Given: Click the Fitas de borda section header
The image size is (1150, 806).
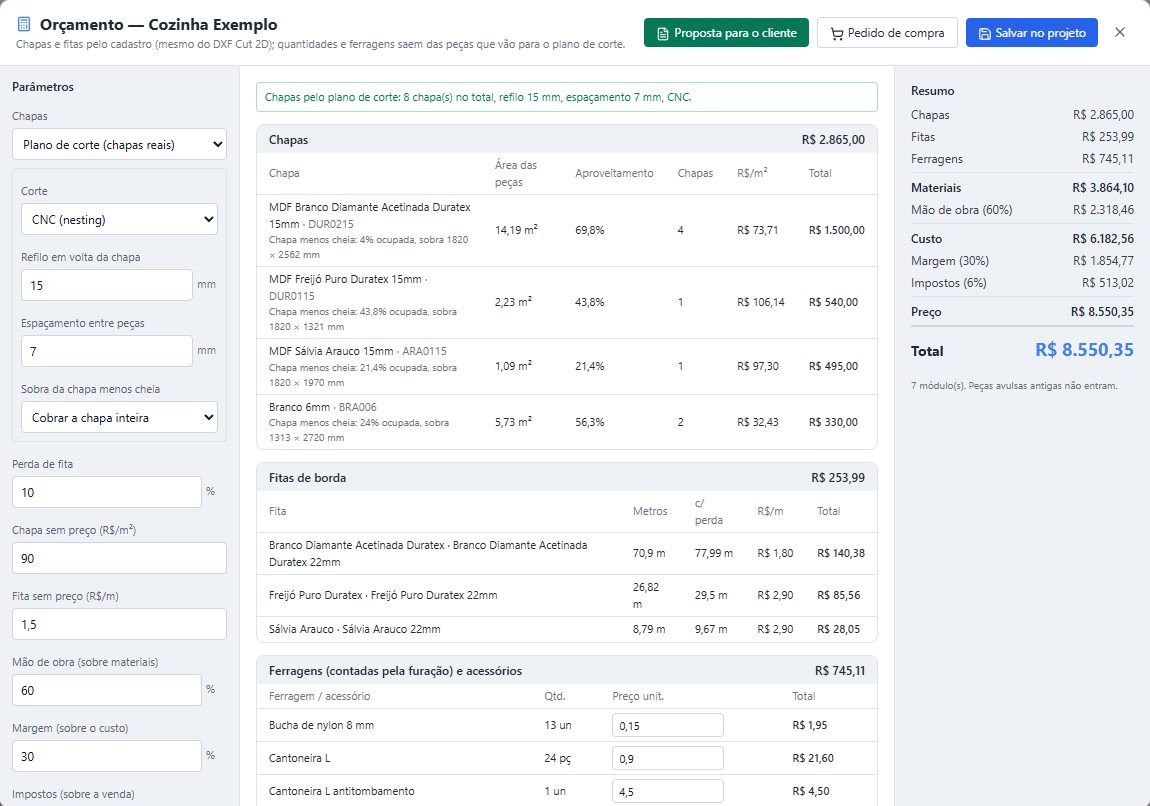Looking at the screenshot, I should tap(567, 477).
